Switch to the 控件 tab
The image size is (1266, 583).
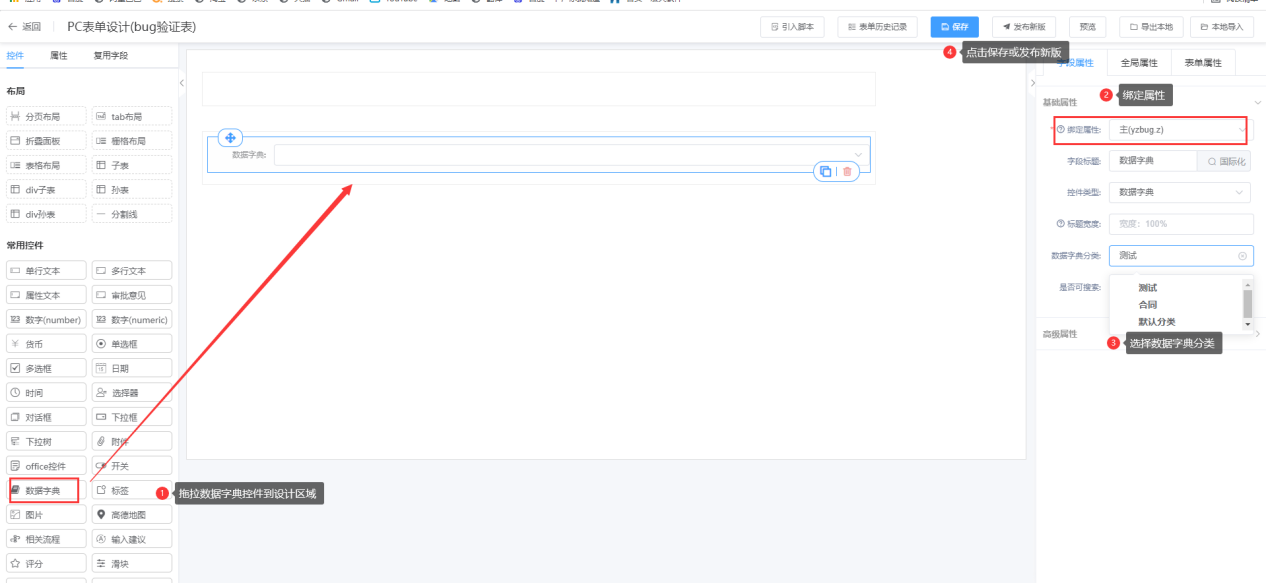[x=15, y=56]
